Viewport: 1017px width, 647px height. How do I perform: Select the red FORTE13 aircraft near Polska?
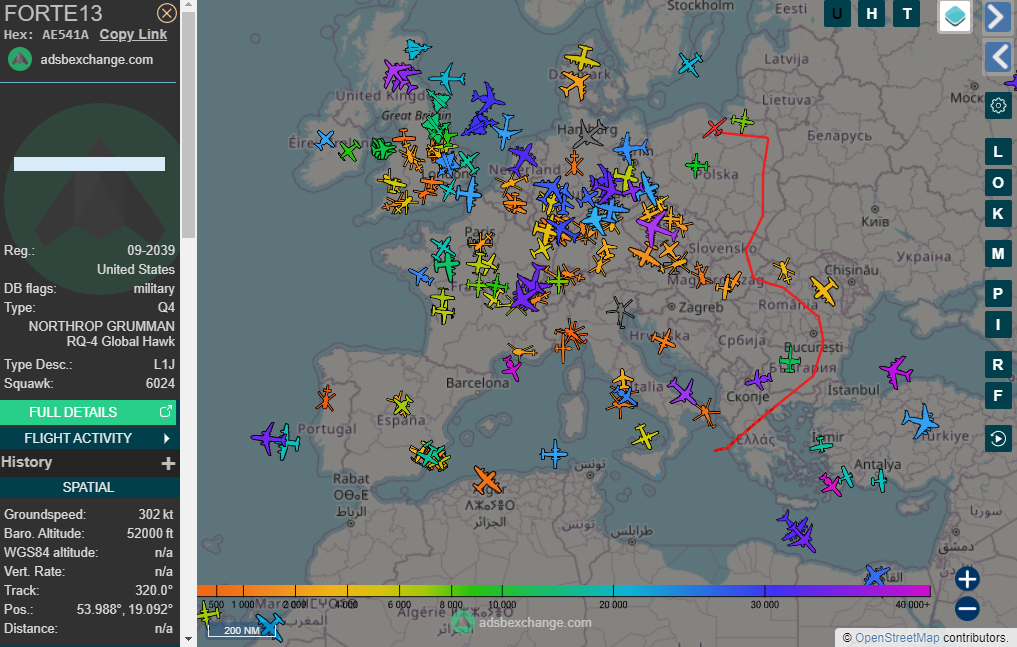pyautogui.click(x=714, y=128)
